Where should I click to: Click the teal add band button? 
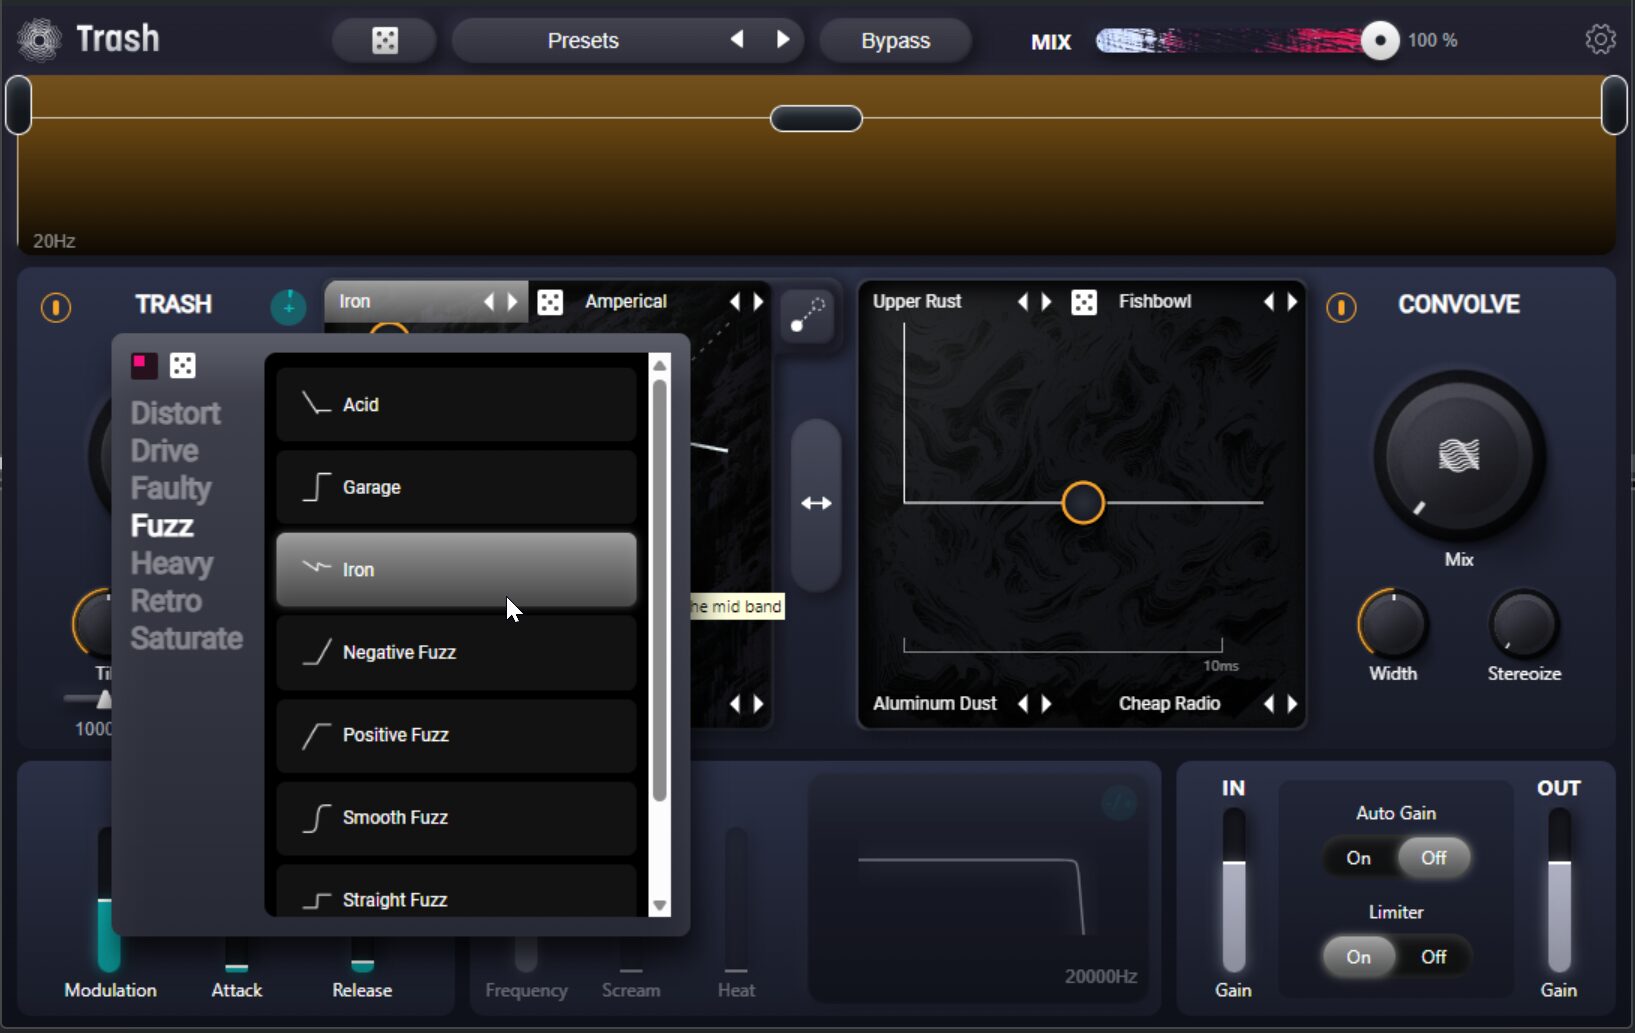click(x=288, y=307)
